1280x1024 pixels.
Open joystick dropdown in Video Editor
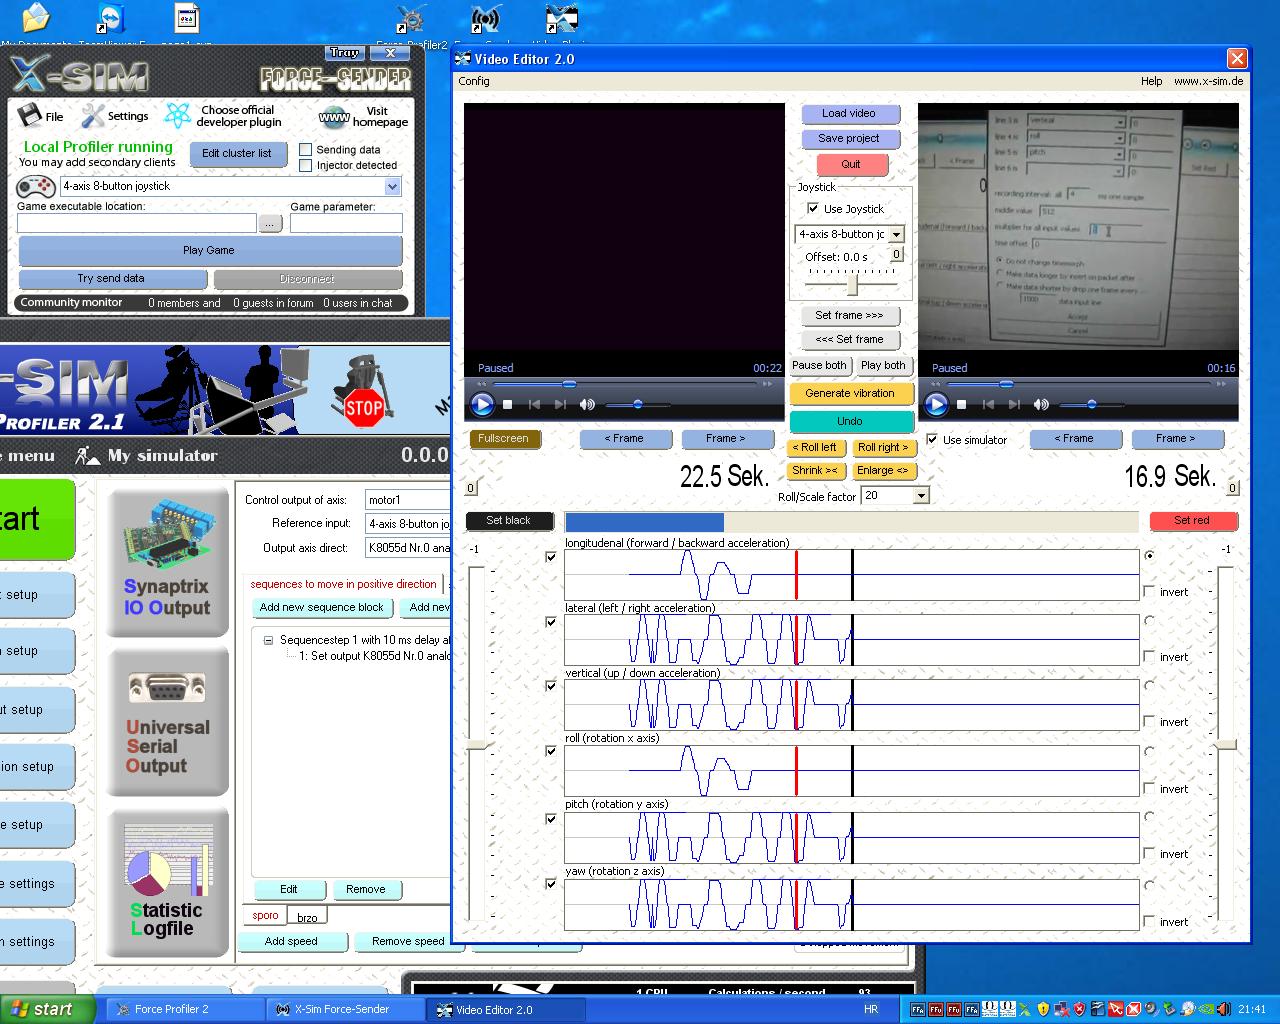[896, 234]
